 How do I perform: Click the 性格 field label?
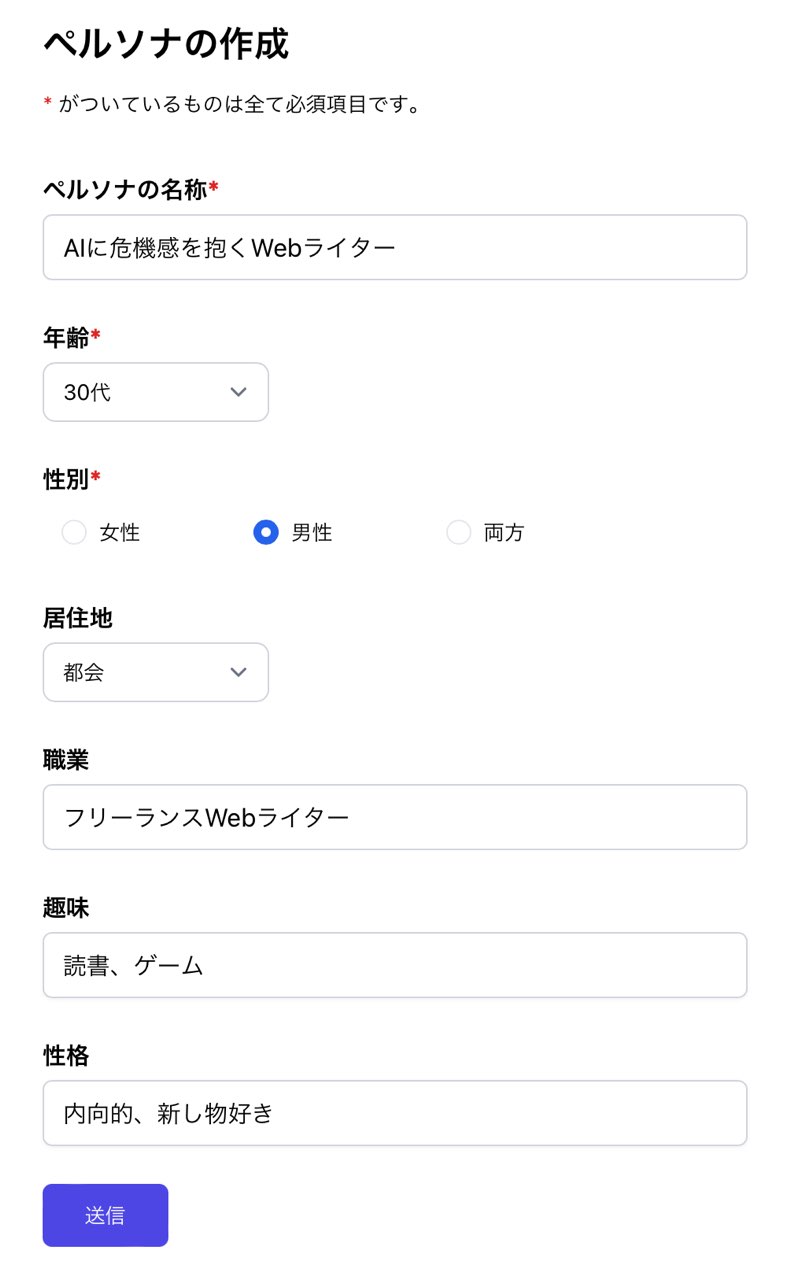(x=66, y=1056)
